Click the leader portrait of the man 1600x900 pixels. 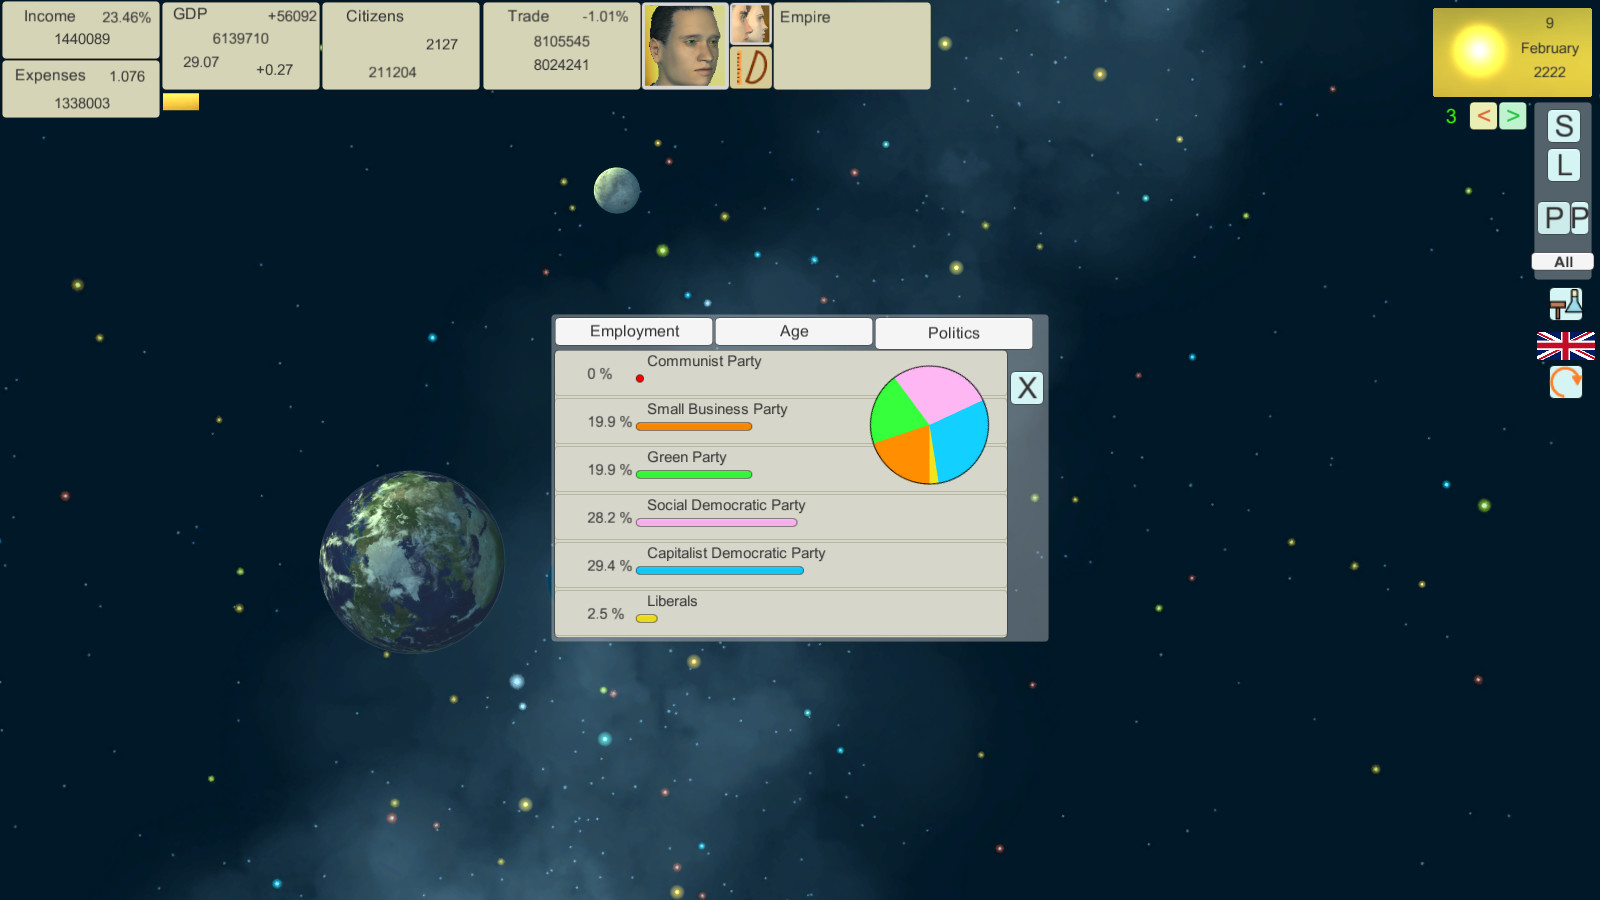pos(684,46)
